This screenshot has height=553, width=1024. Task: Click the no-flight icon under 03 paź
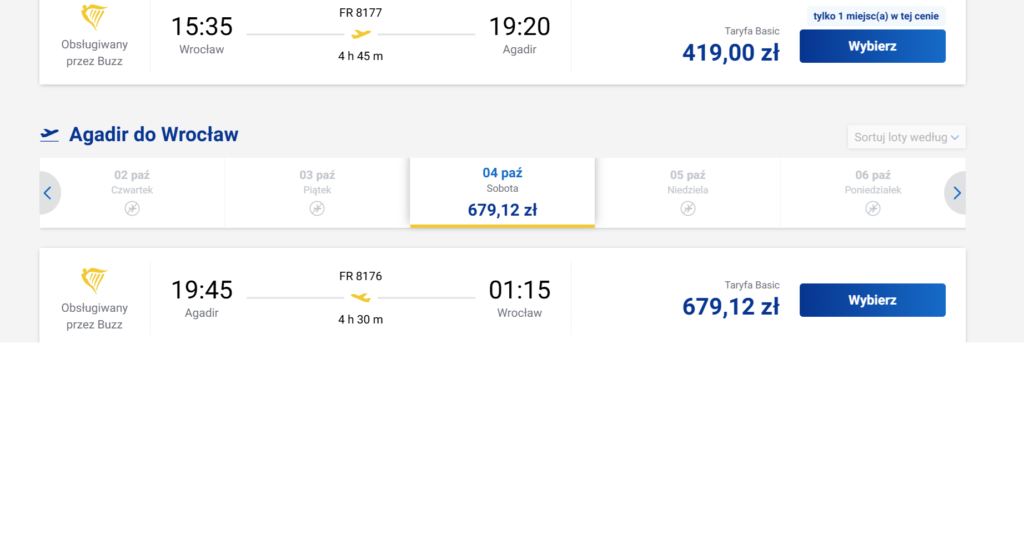pos(317,208)
